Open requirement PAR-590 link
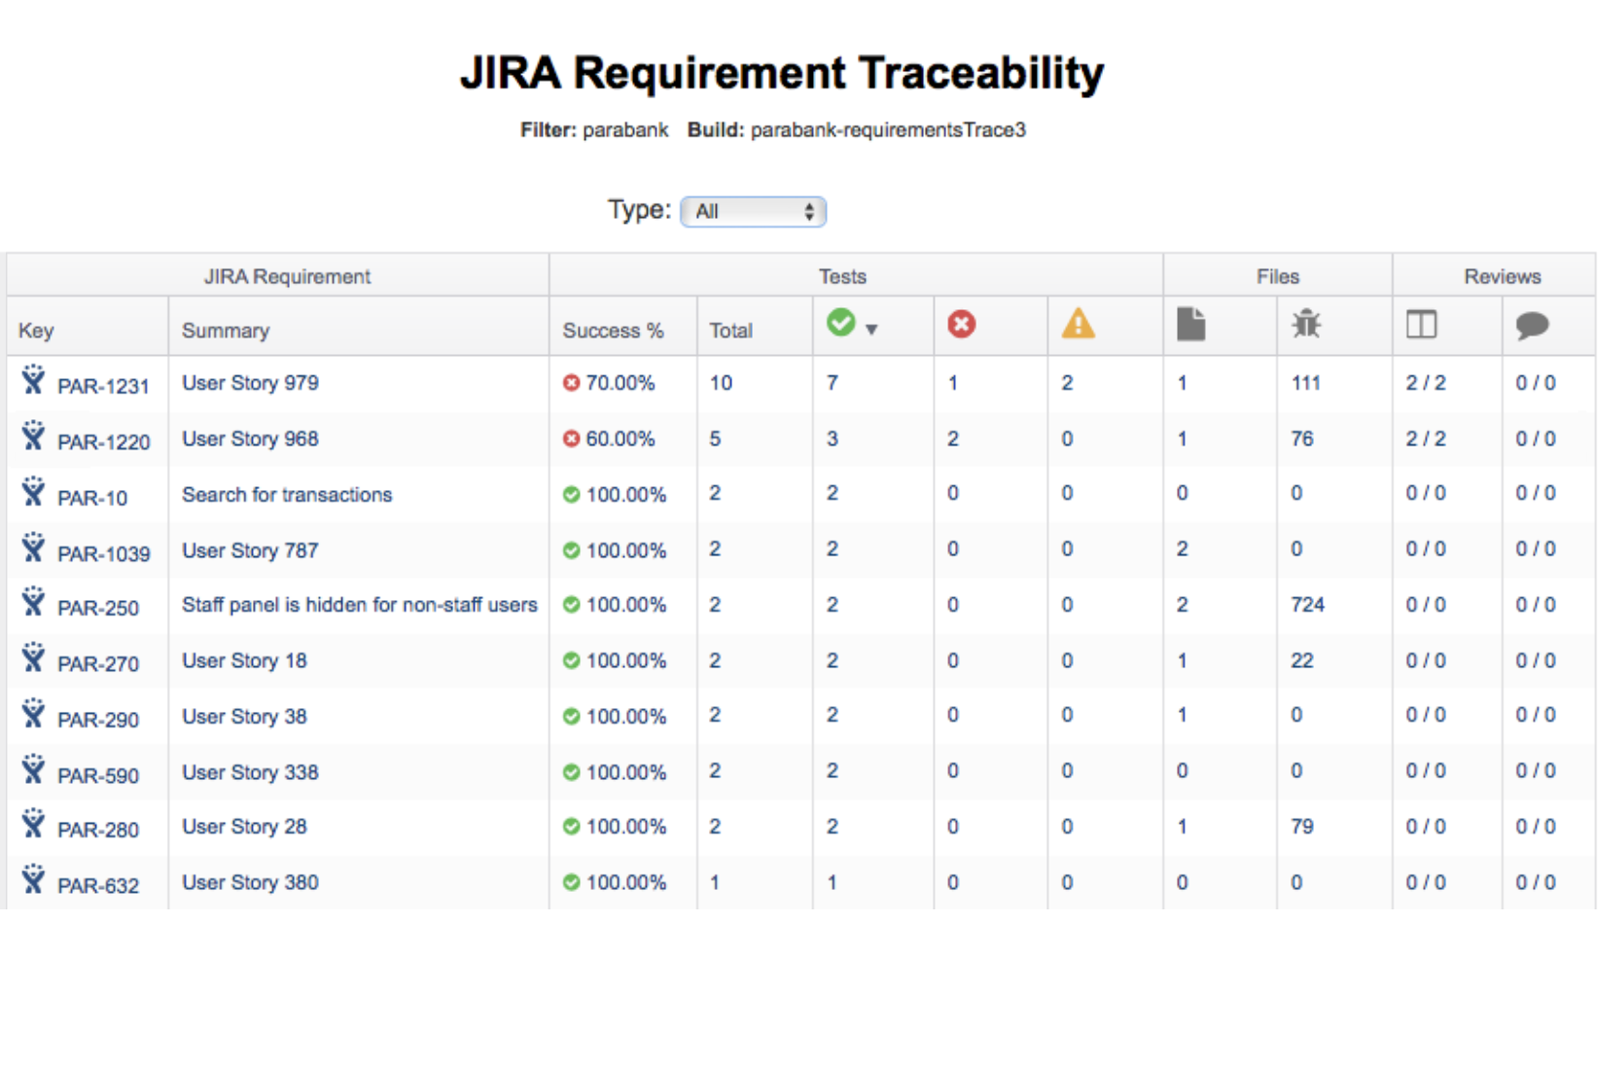The width and height of the screenshot is (1600, 1081). pyautogui.click(x=98, y=776)
